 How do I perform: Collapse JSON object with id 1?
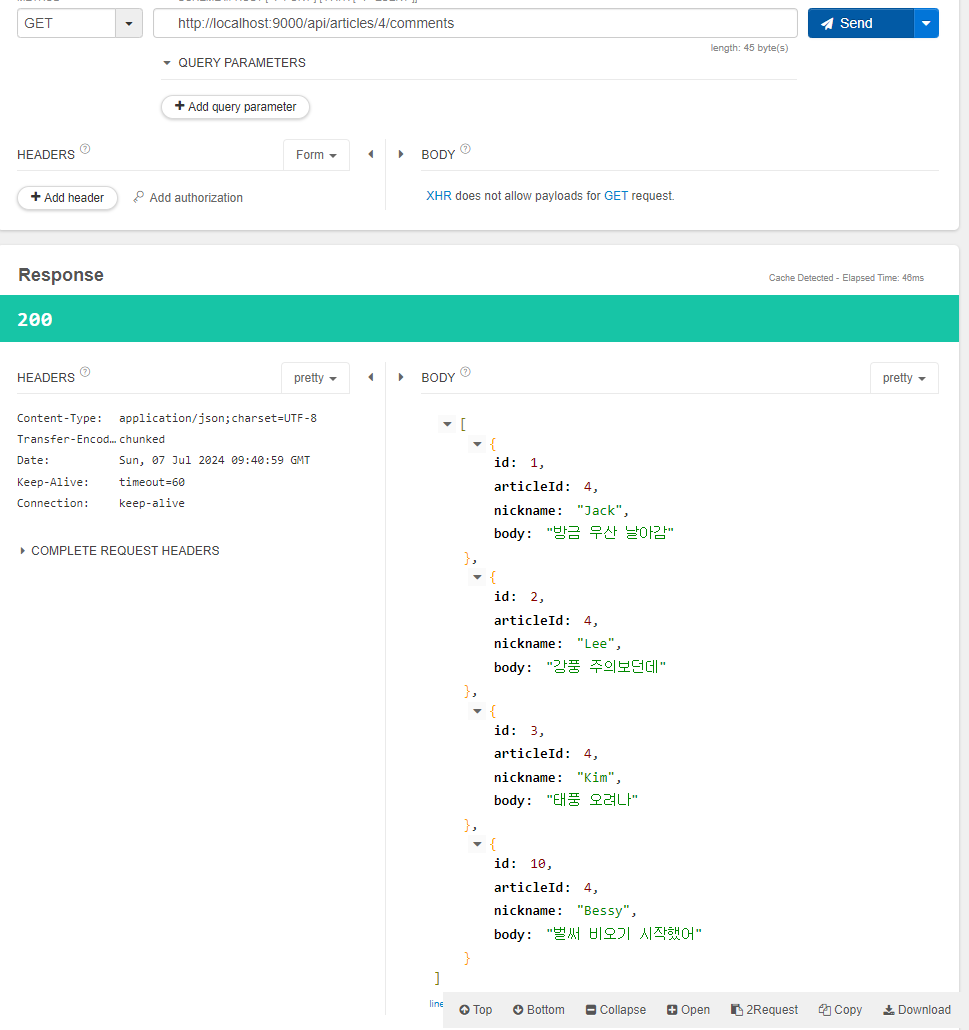point(478,445)
